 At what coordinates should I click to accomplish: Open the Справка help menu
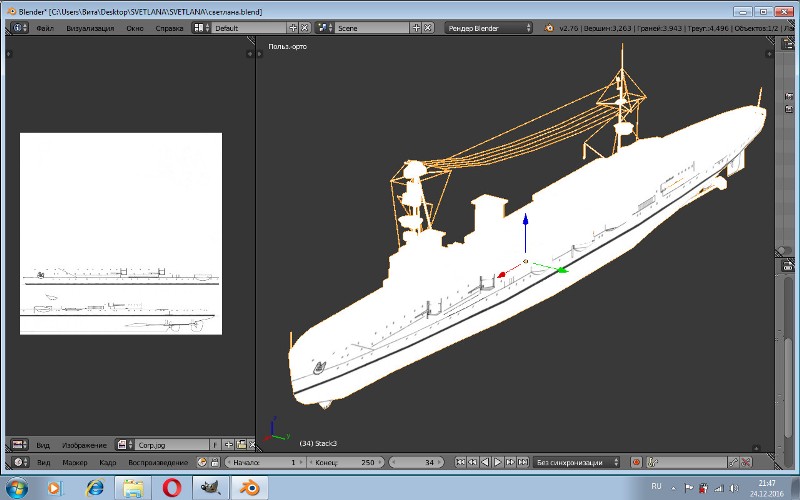170,28
